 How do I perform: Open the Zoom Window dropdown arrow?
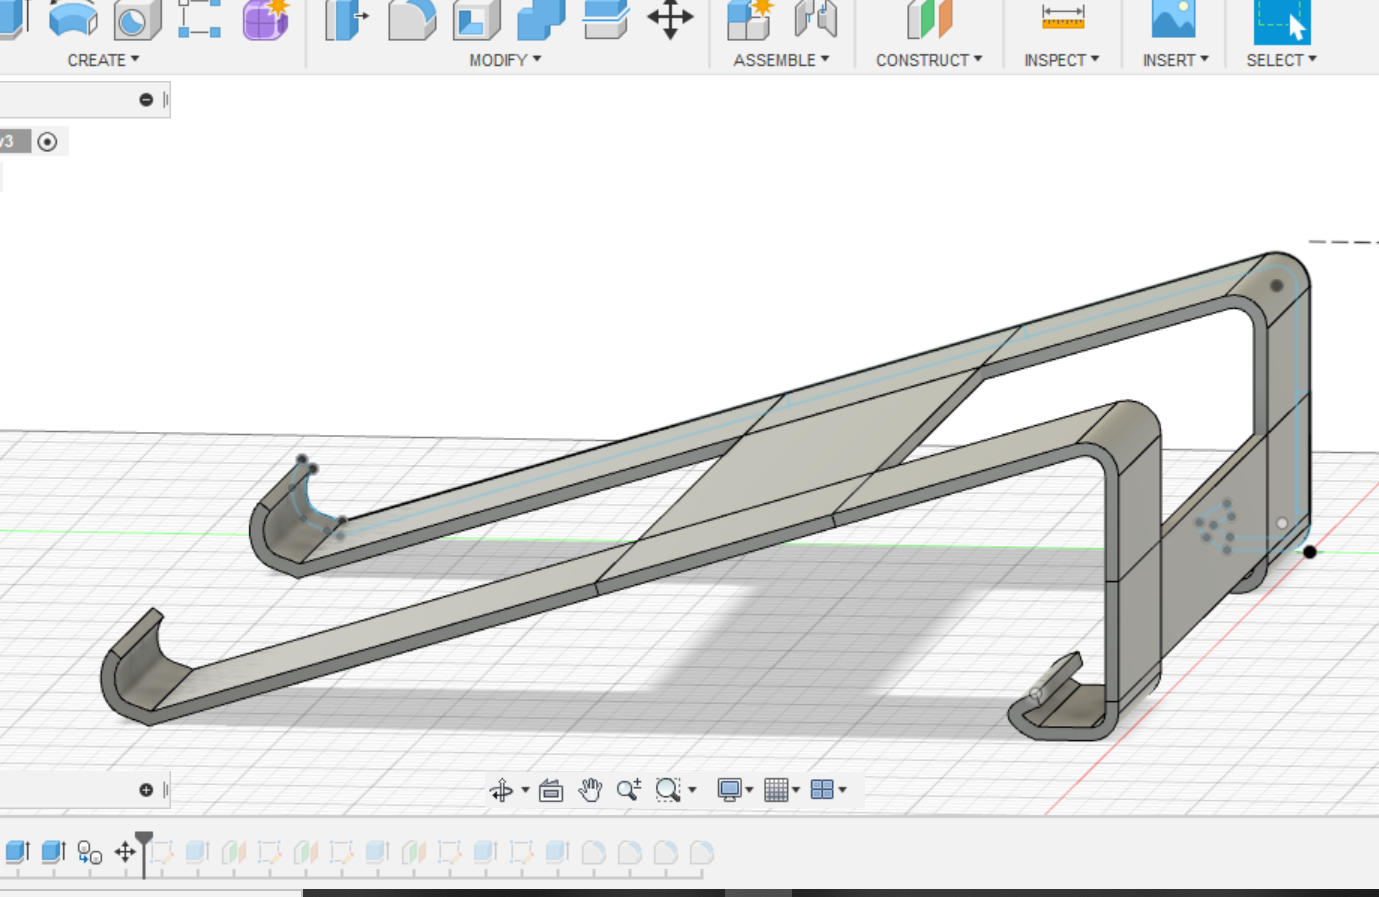coord(692,790)
